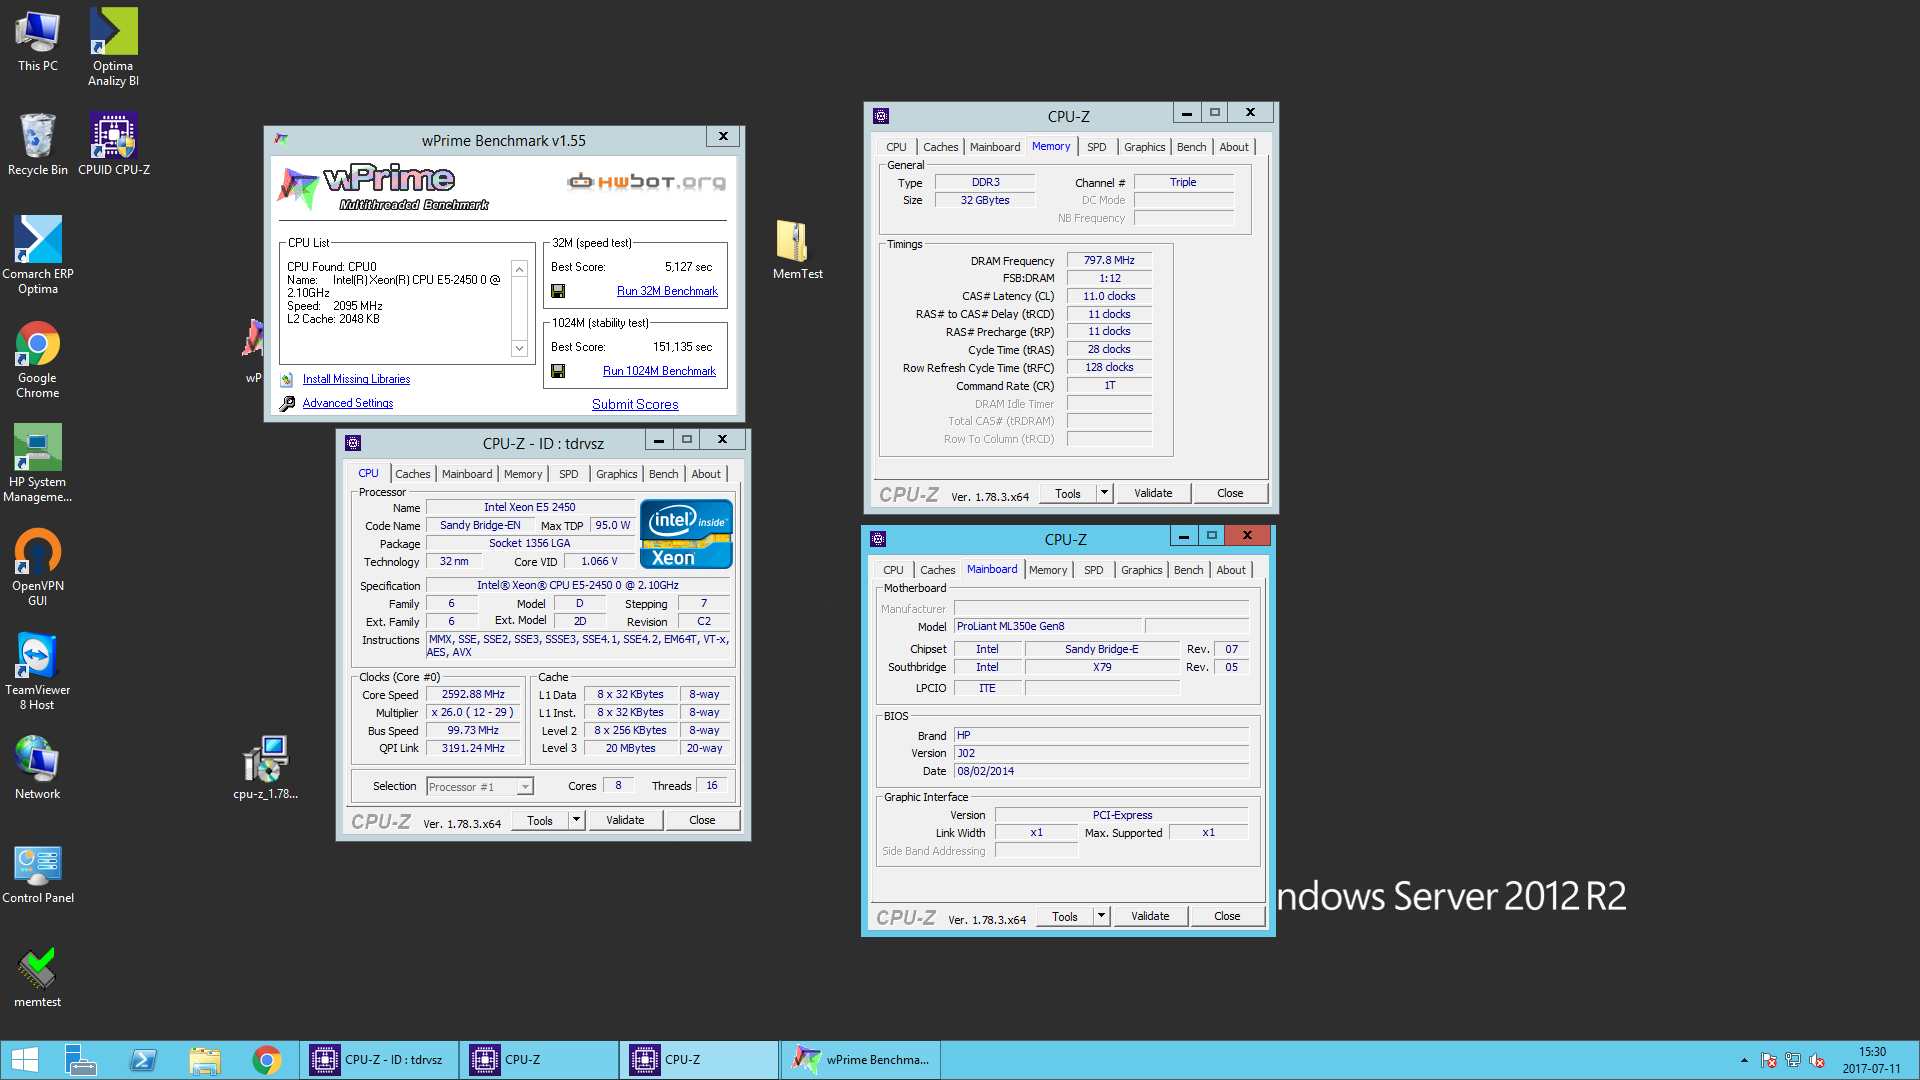Screen dimensions: 1920x1080
Task: Show hidden tray icons arrow
Action: (1744, 1060)
